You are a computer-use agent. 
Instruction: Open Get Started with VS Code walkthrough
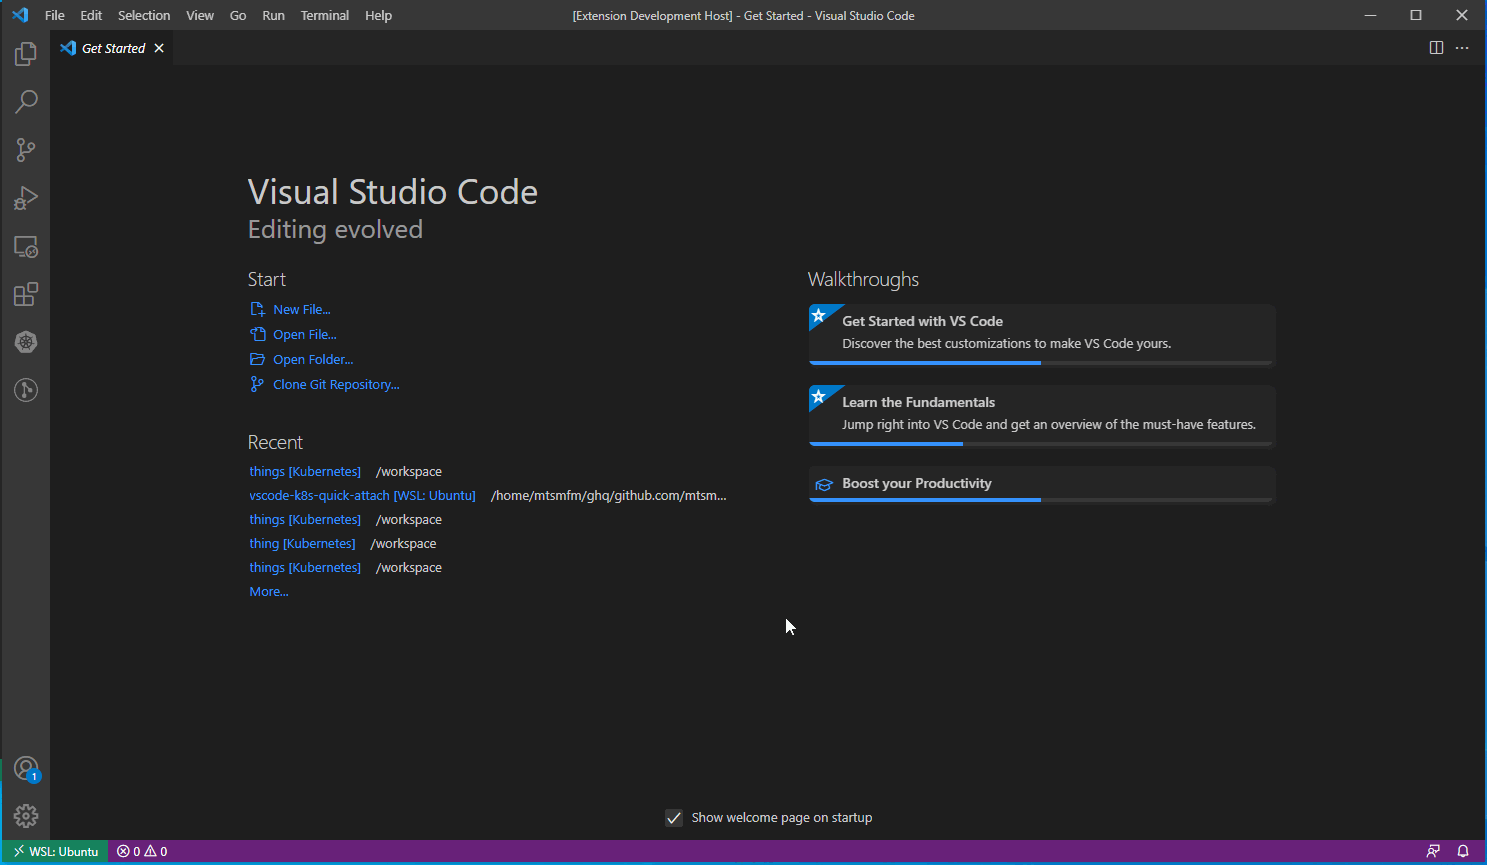click(x=1042, y=334)
